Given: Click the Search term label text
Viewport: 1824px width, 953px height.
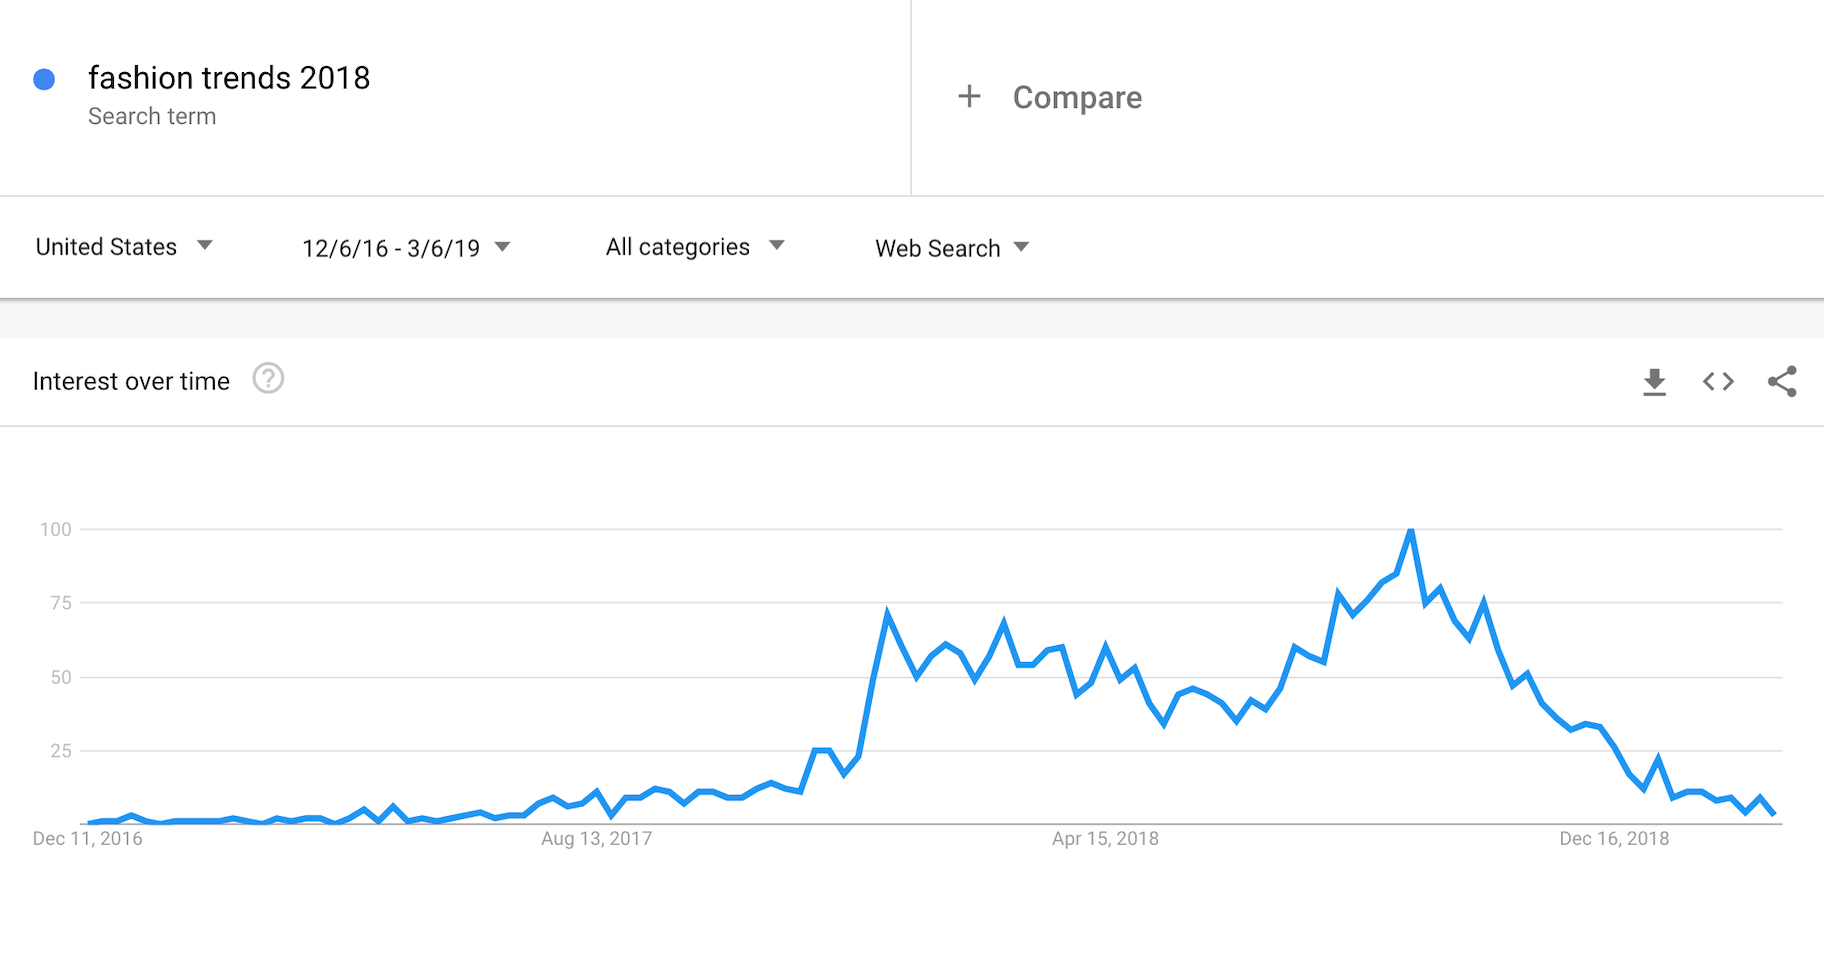Looking at the screenshot, I should coord(152,117).
